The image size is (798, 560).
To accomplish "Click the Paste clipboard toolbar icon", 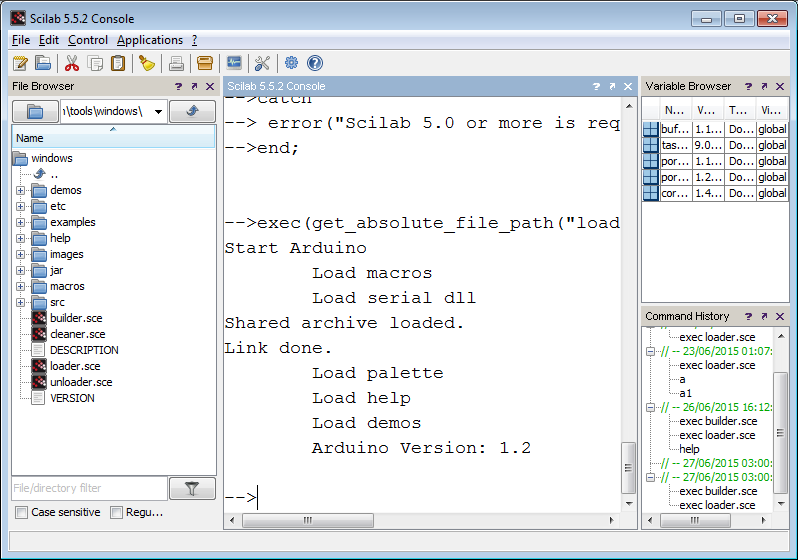I will (118, 63).
